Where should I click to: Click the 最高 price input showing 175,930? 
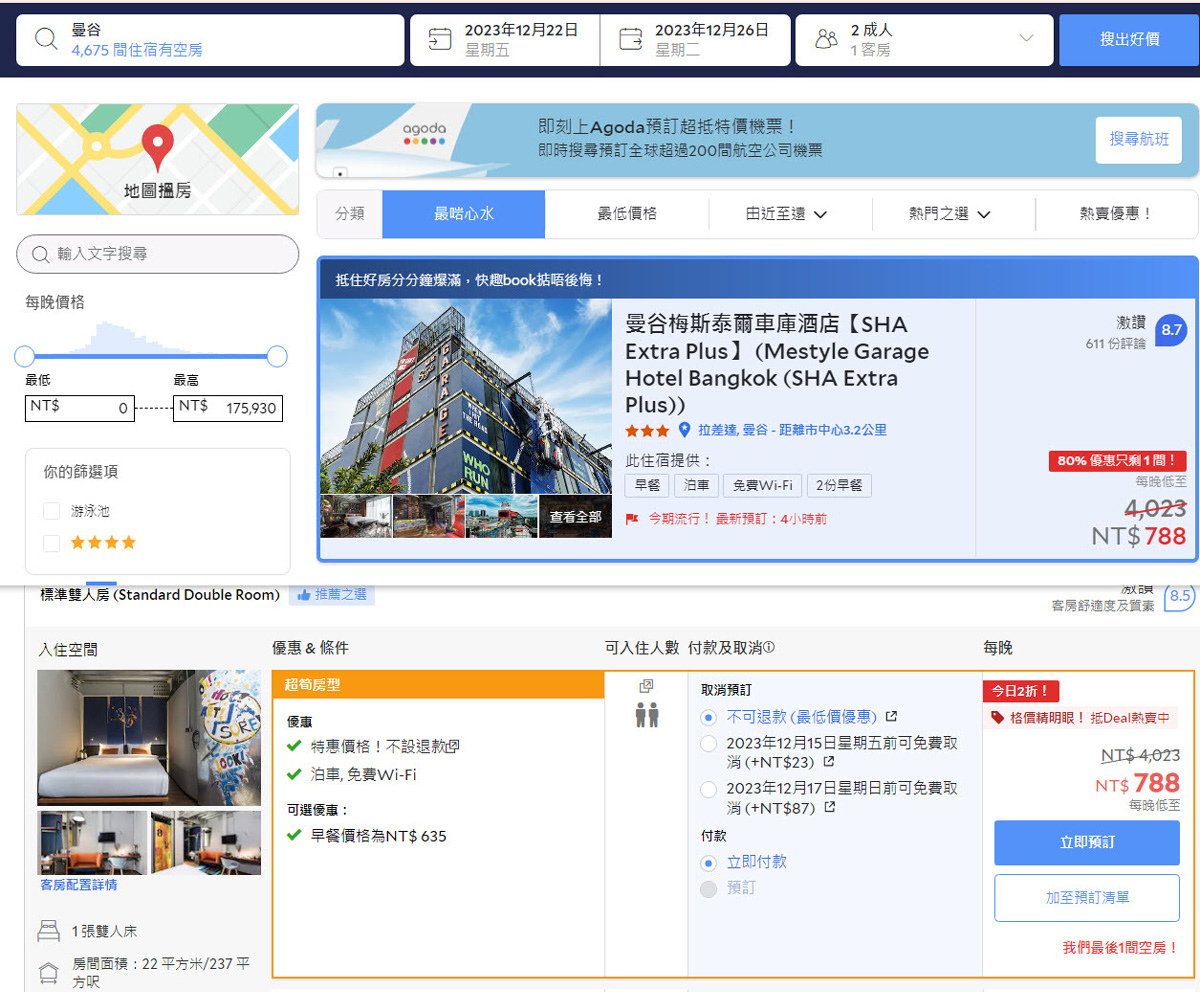(x=228, y=408)
